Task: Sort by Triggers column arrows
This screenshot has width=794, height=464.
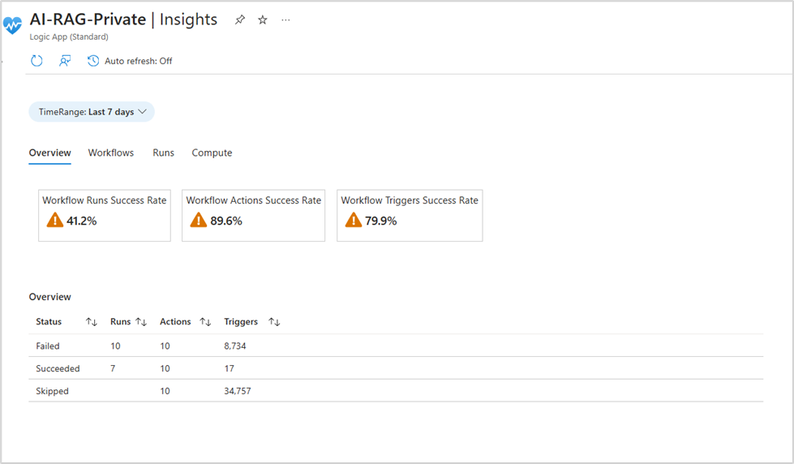Action: point(274,322)
